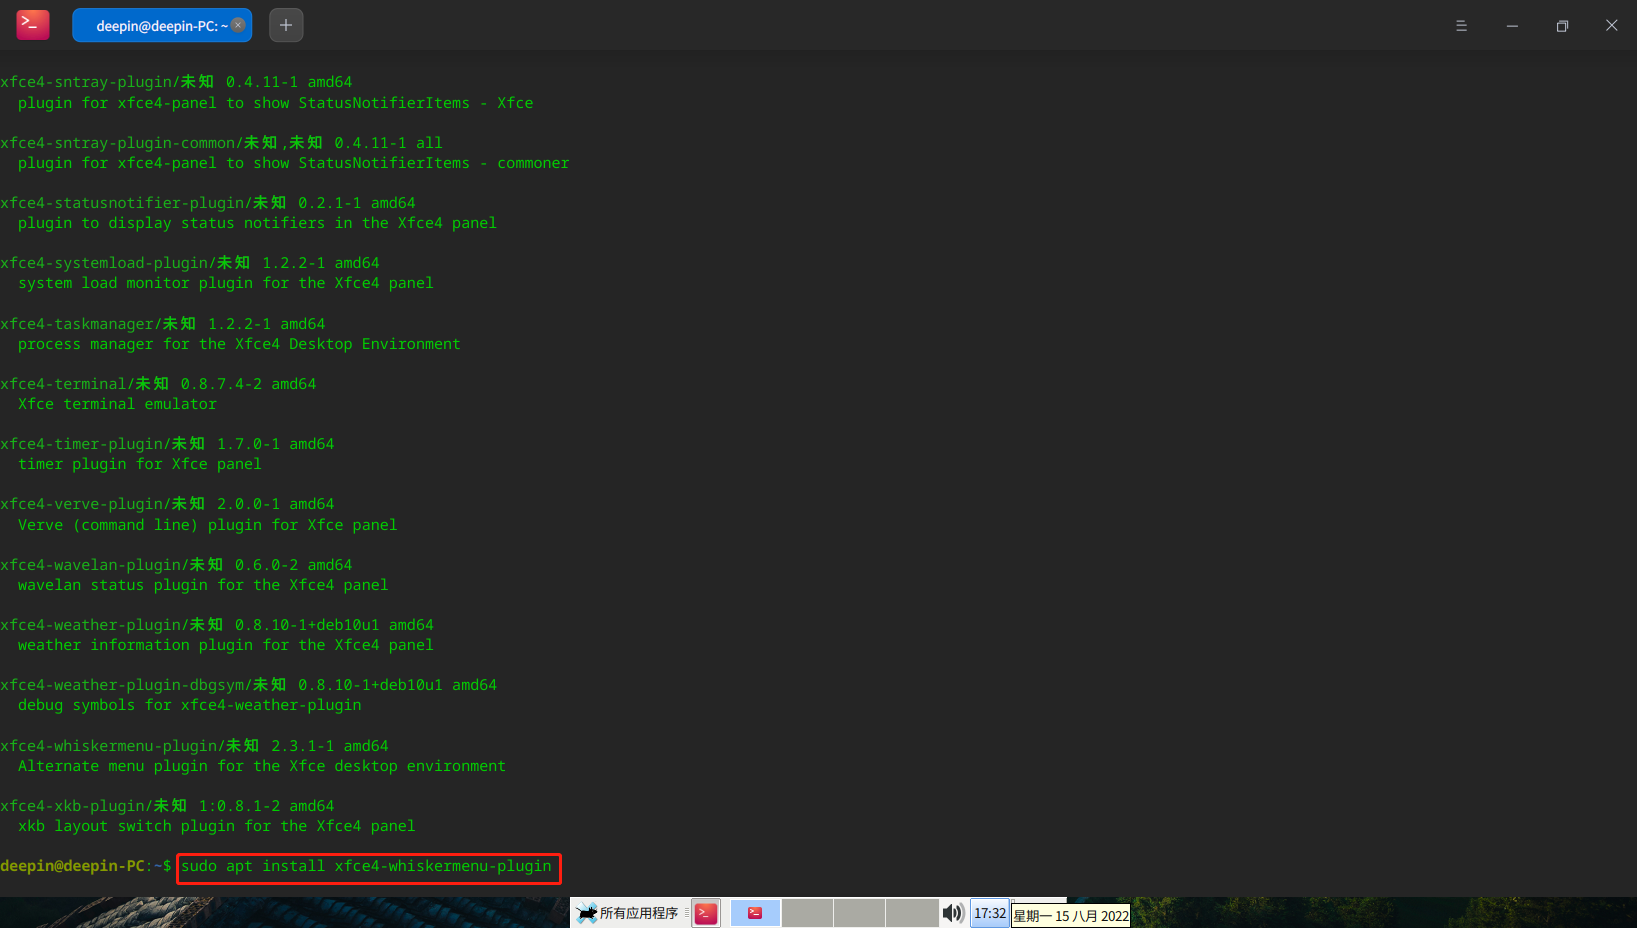Close the deepin@deepin-PC tab with its x
Screen dimensions: 1637x928
[238, 25]
